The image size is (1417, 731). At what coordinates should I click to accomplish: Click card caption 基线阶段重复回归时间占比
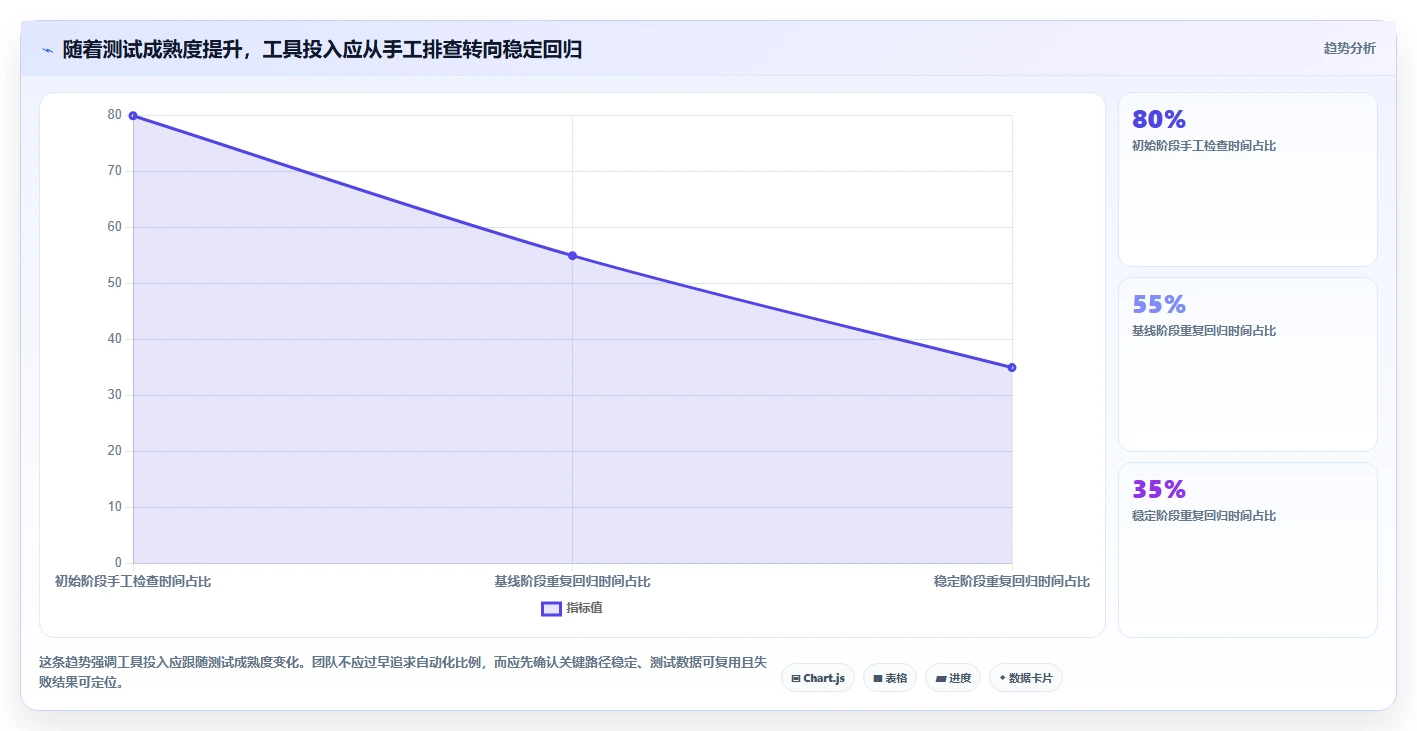pyautogui.click(x=1204, y=331)
